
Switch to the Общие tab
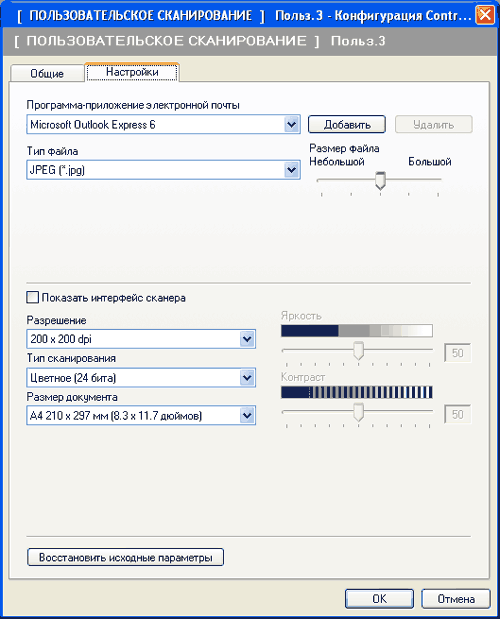click(x=47, y=73)
